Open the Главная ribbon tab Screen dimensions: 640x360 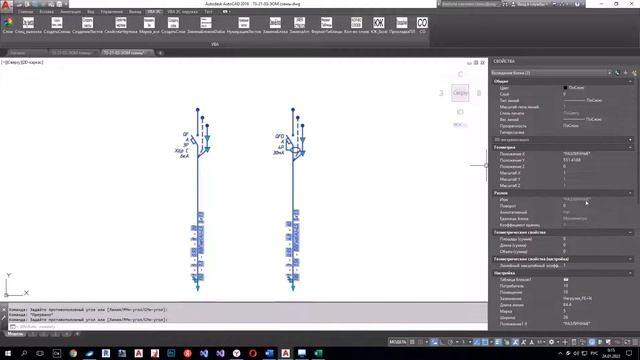(25, 12)
